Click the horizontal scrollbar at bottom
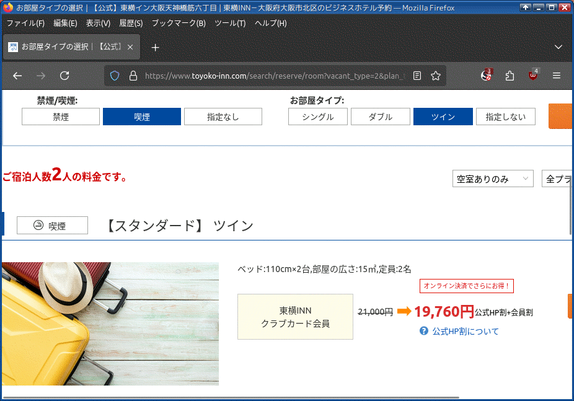The image size is (574, 401). [x=231, y=397]
